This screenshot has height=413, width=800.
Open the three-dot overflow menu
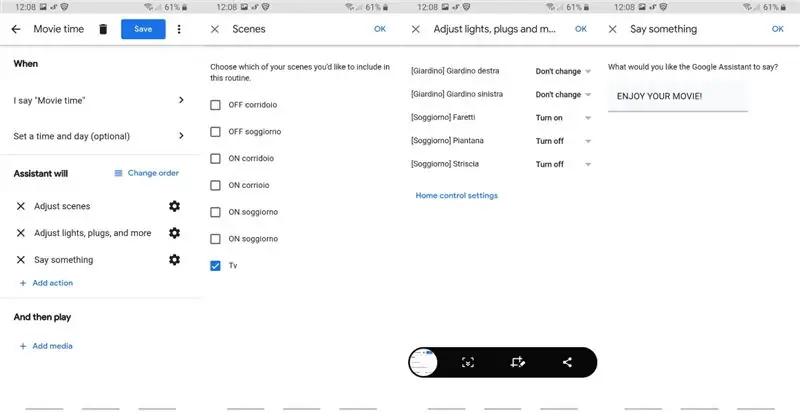[179, 29]
